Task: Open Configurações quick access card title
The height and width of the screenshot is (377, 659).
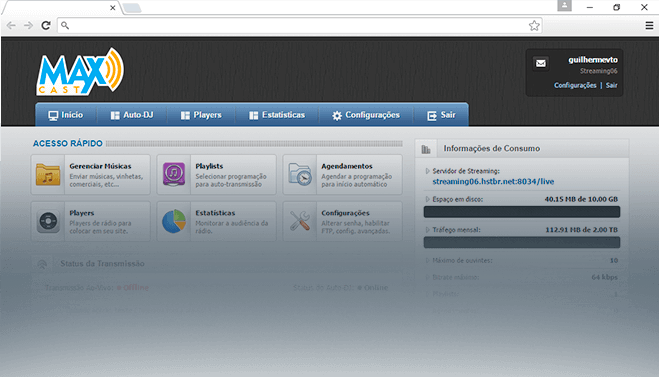Action: click(345, 213)
